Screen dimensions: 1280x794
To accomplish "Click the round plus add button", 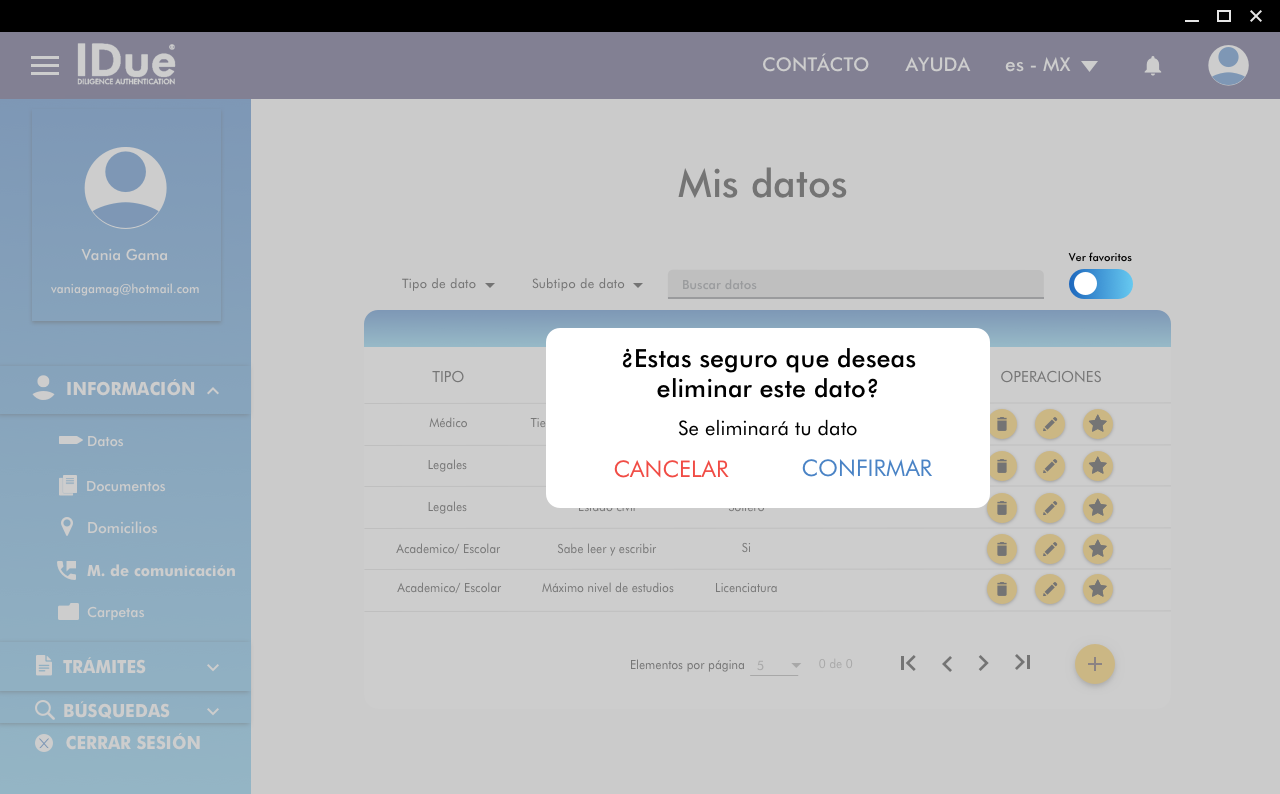I will pos(1094,664).
